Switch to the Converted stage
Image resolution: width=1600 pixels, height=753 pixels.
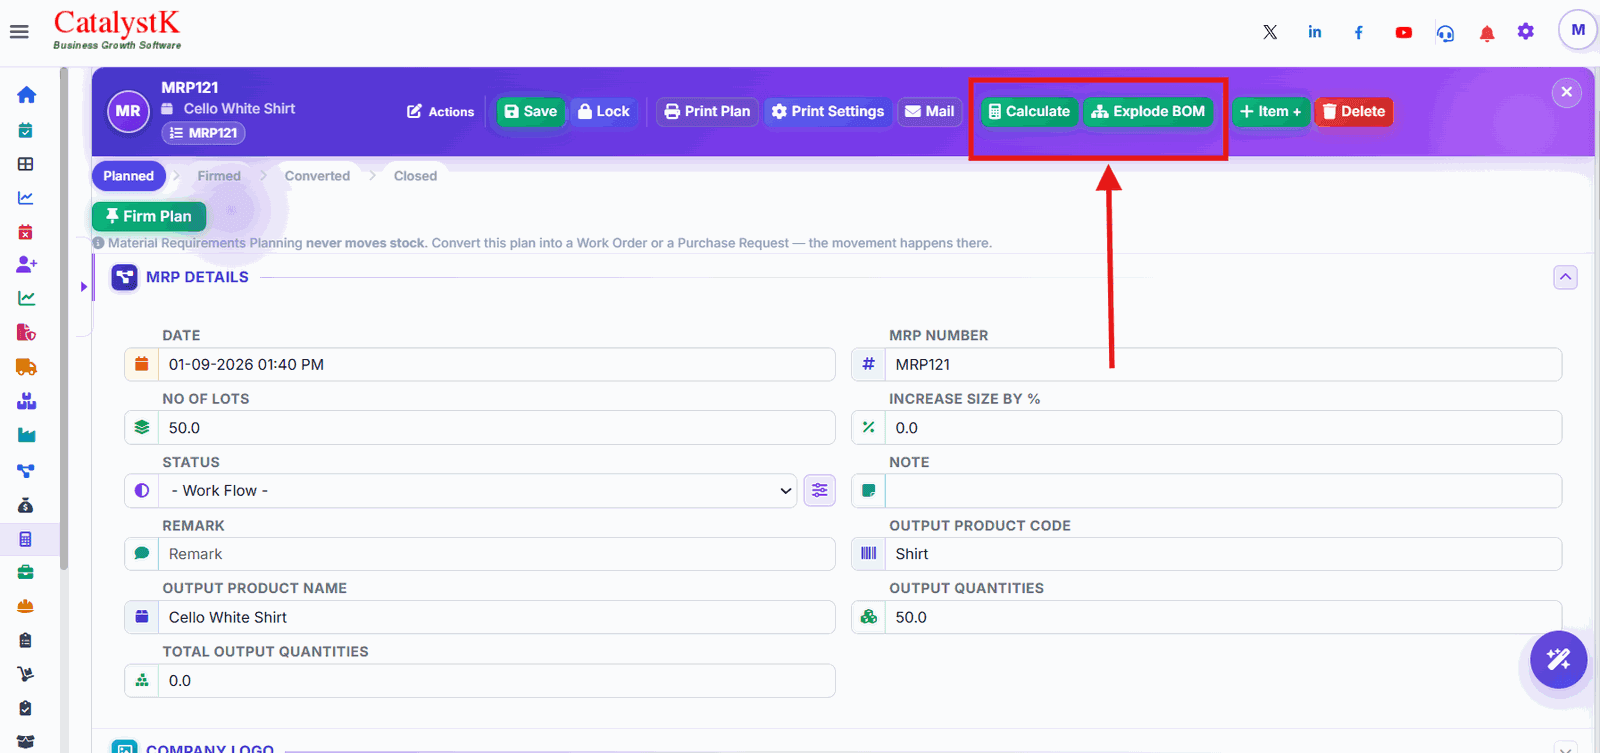[x=318, y=176]
